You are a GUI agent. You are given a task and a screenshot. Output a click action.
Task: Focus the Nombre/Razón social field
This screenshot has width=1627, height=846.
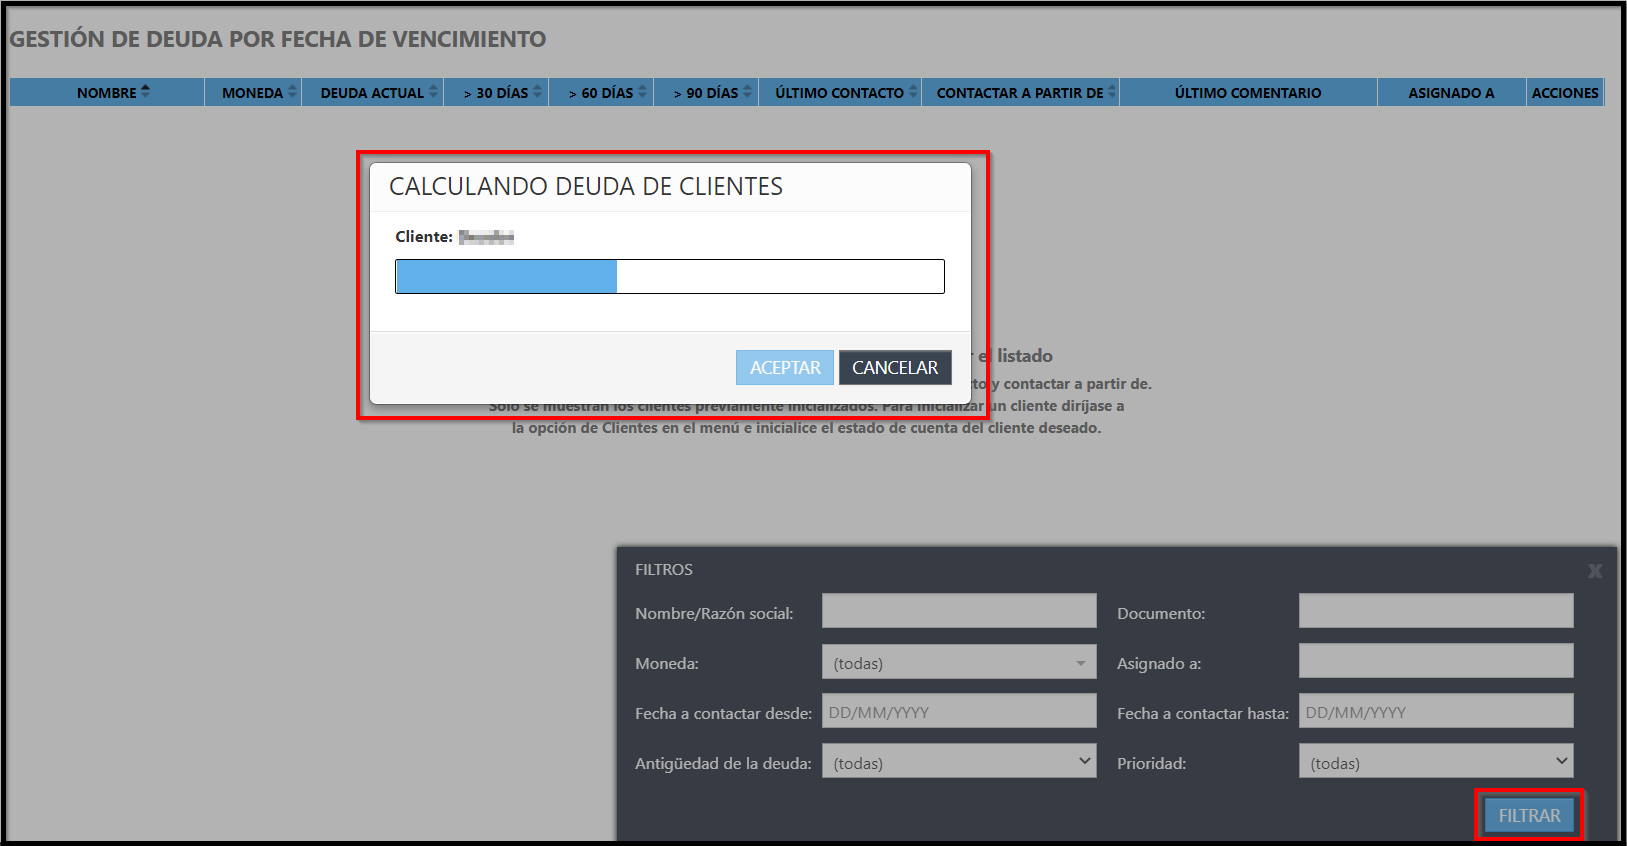point(959,611)
